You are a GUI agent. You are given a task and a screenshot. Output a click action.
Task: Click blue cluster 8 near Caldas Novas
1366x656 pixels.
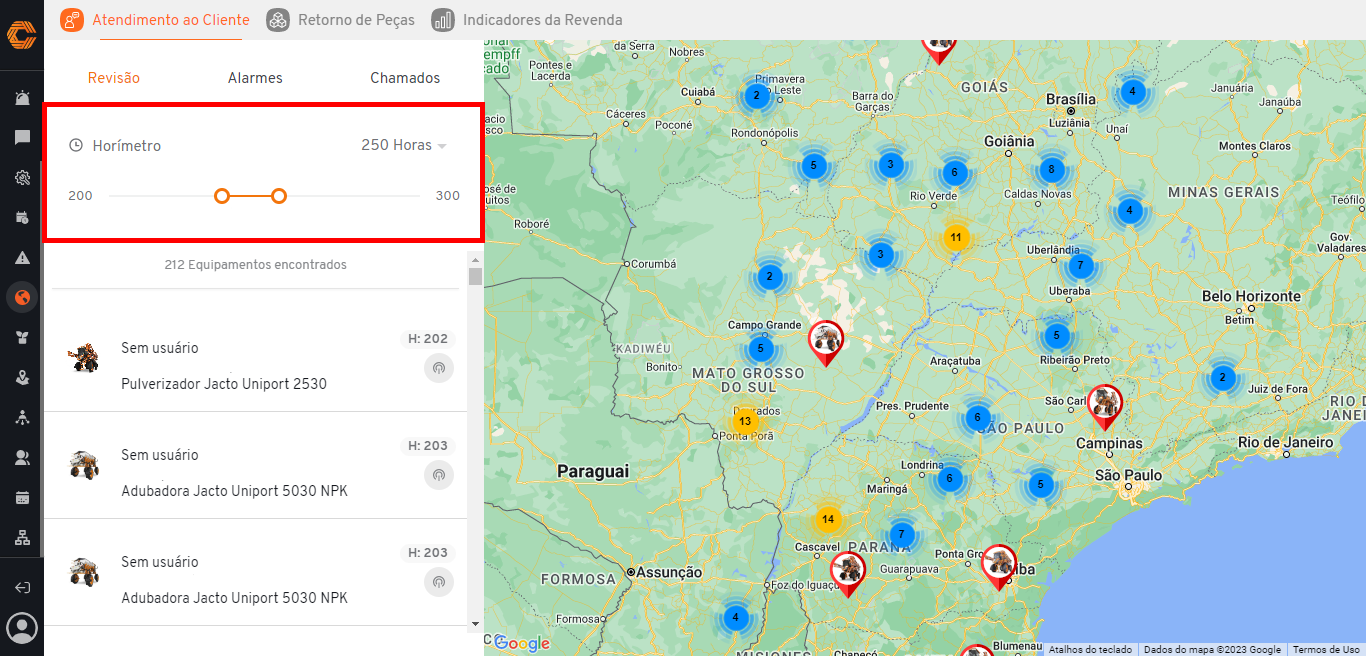click(1051, 169)
